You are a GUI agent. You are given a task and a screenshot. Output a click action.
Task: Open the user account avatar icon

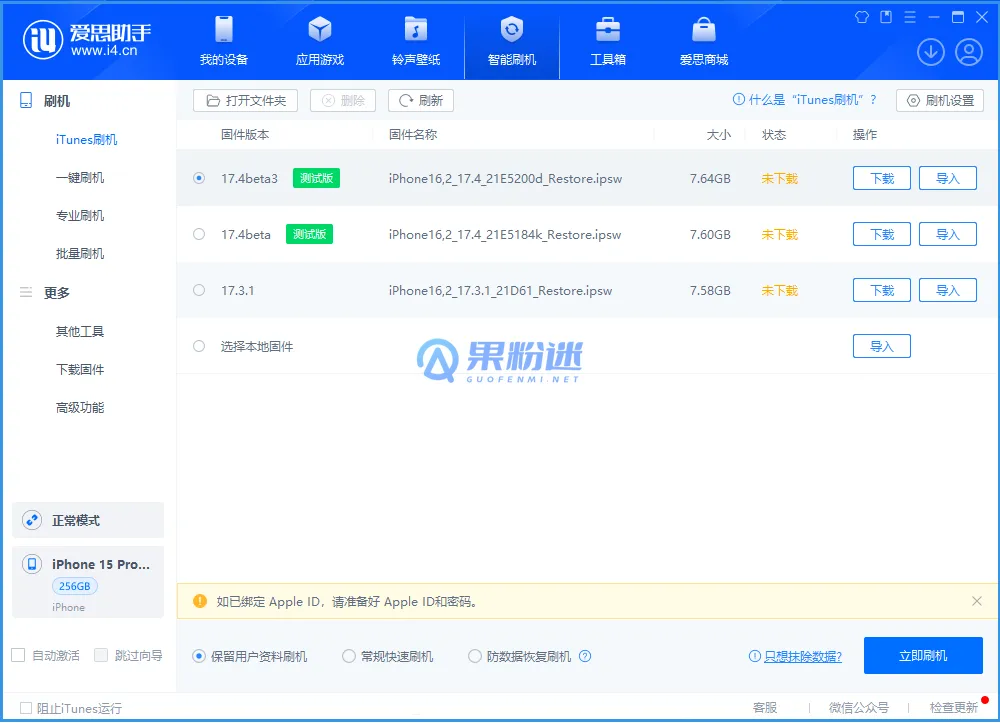[968, 52]
